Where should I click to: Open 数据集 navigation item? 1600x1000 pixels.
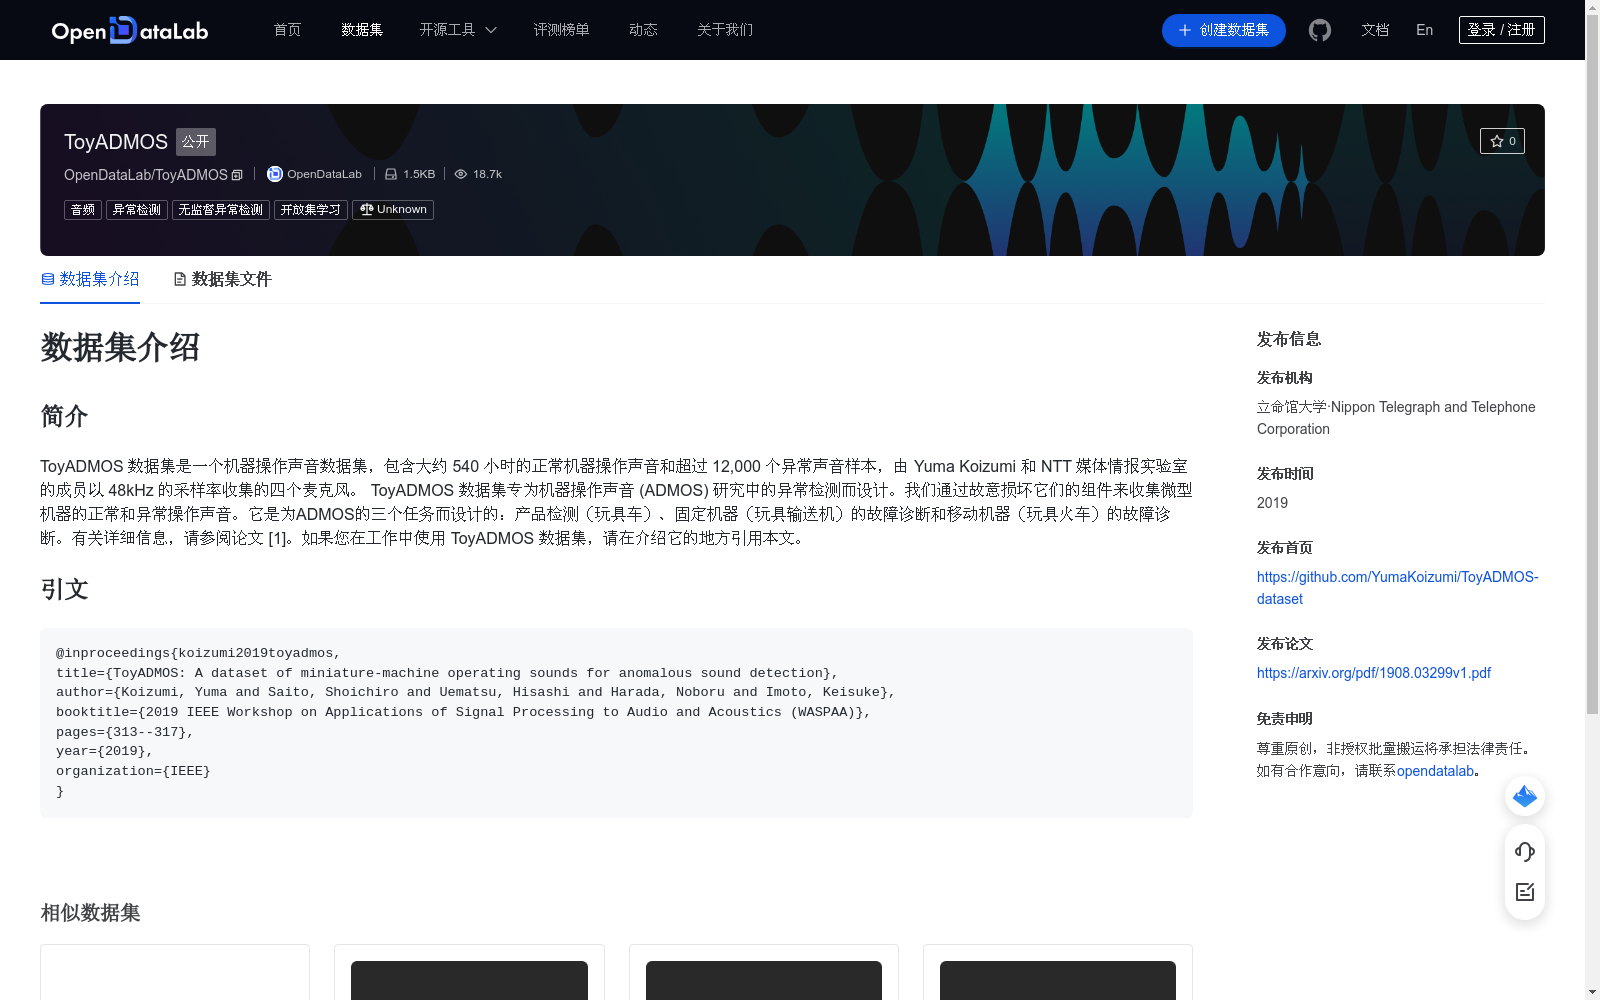pyautogui.click(x=362, y=30)
